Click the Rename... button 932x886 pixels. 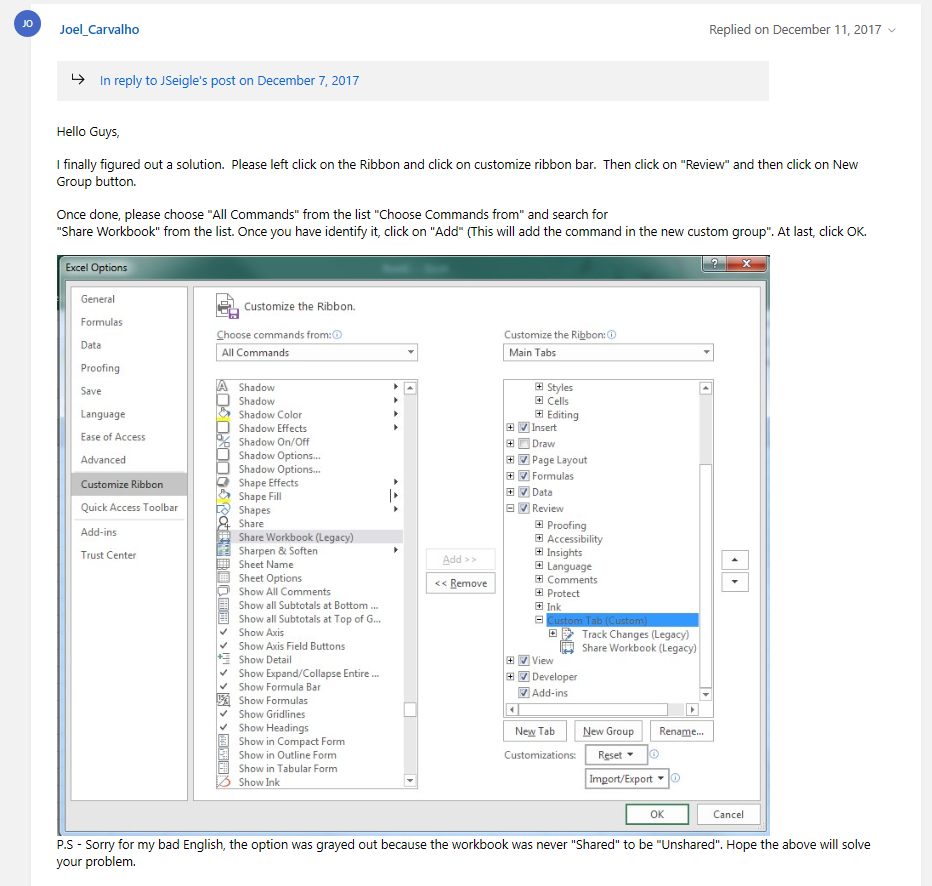[x=682, y=731]
